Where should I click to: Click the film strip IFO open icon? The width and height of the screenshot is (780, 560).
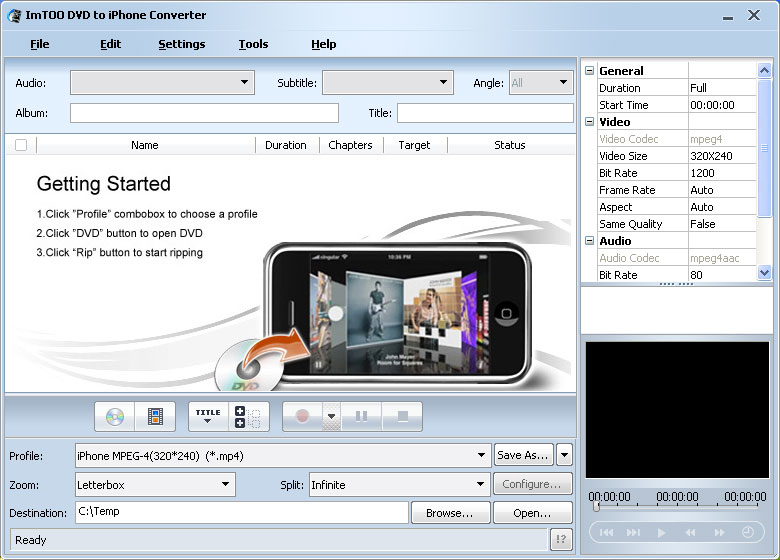pyautogui.click(x=155, y=417)
